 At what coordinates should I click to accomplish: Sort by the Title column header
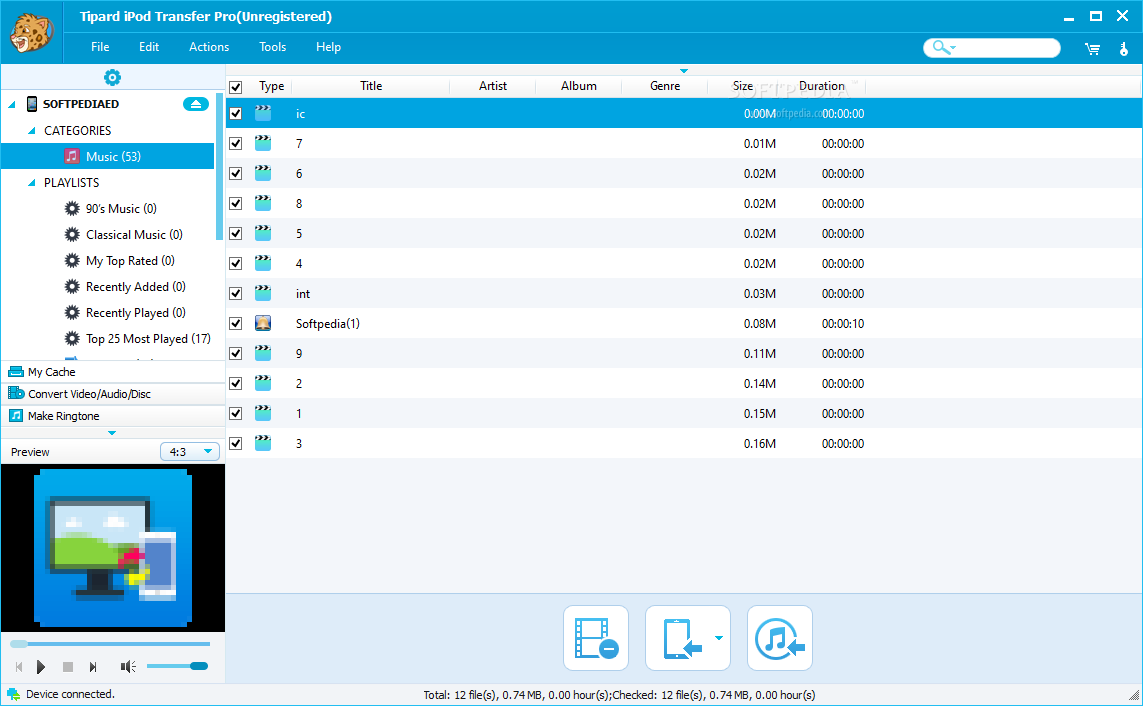tap(371, 86)
